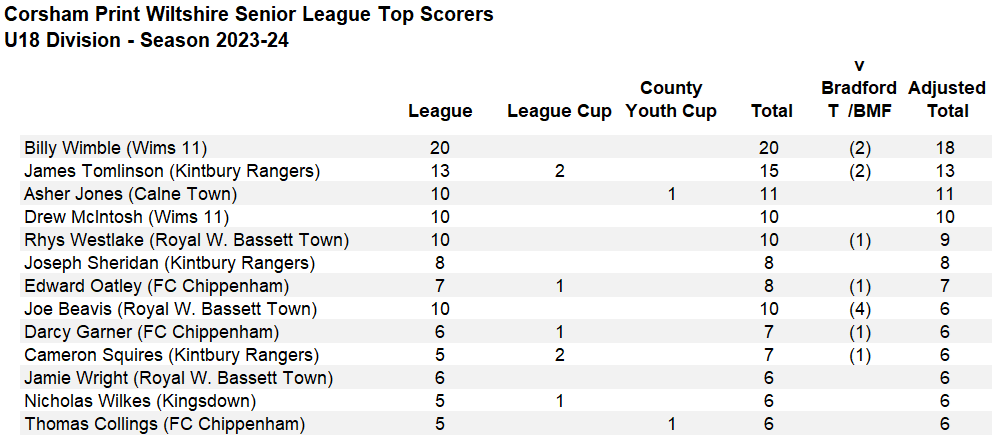The height and width of the screenshot is (435, 992).
Task: Select James Tomlinson's name cell
Action: pyautogui.click(x=172, y=171)
